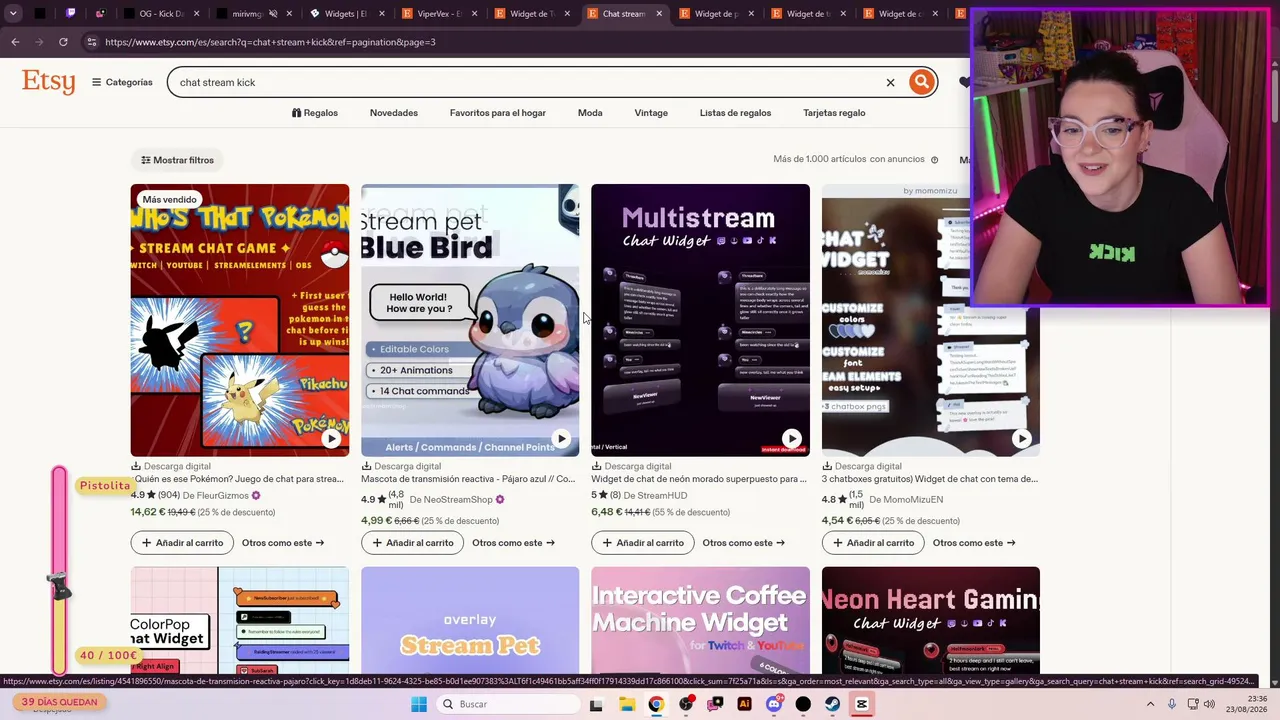This screenshot has height=720, width=1280.
Task: Switch to Chrome in the taskbar
Action: 656,704
